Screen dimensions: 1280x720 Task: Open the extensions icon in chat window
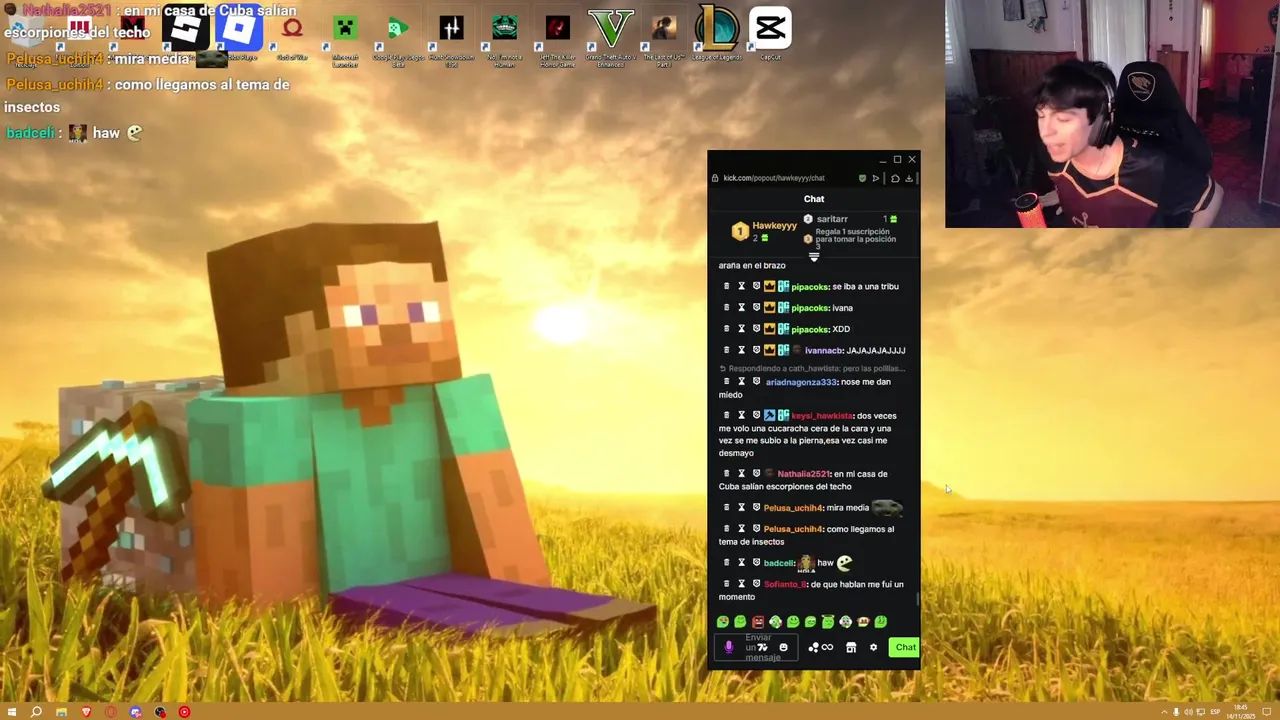(895, 178)
